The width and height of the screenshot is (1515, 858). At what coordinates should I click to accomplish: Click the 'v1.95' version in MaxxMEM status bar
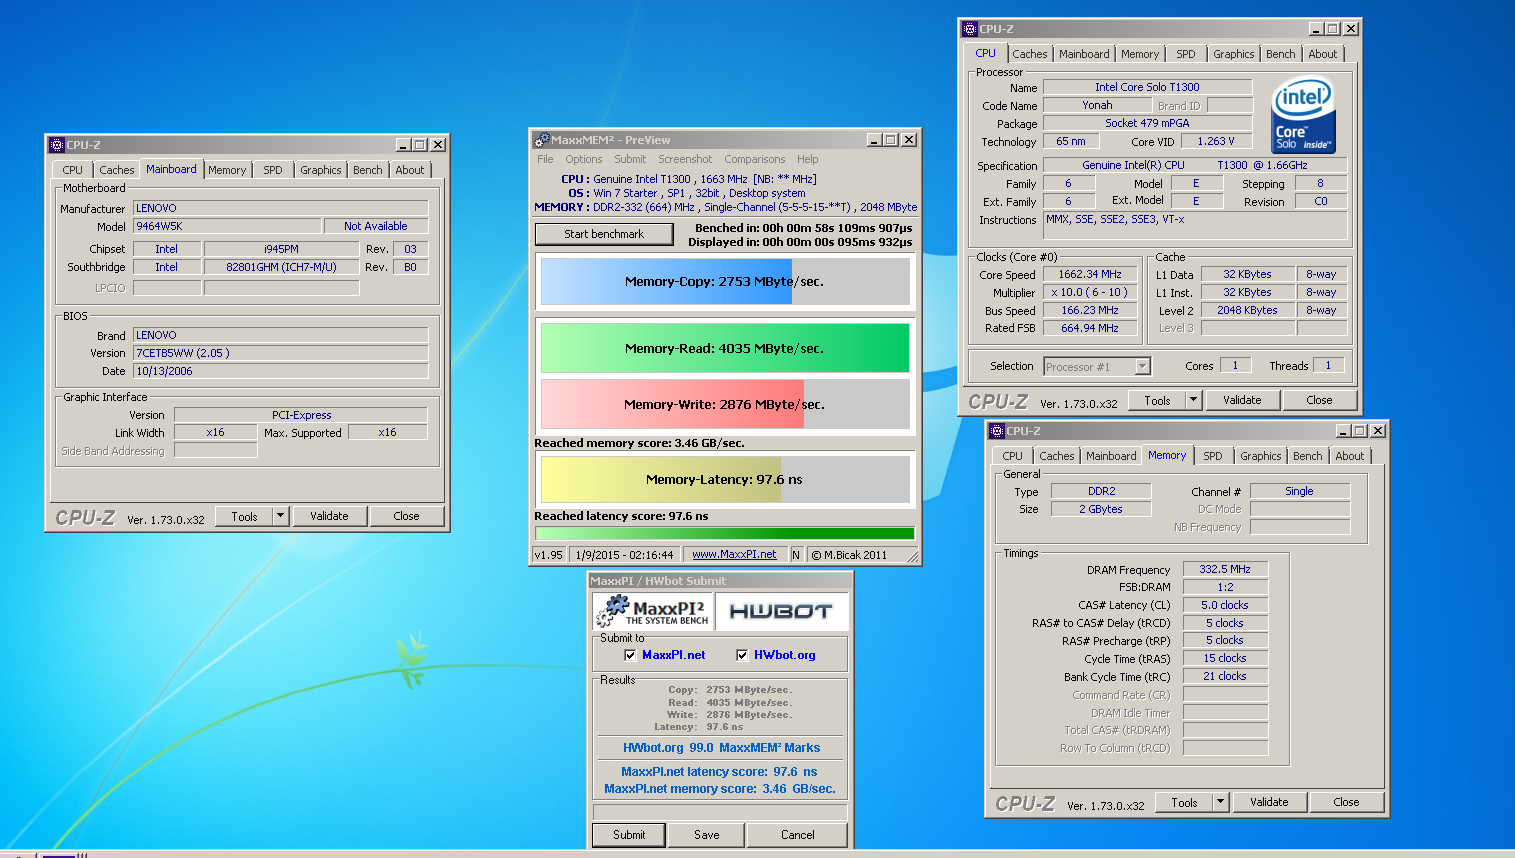pyautogui.click(x=548, y=554)
